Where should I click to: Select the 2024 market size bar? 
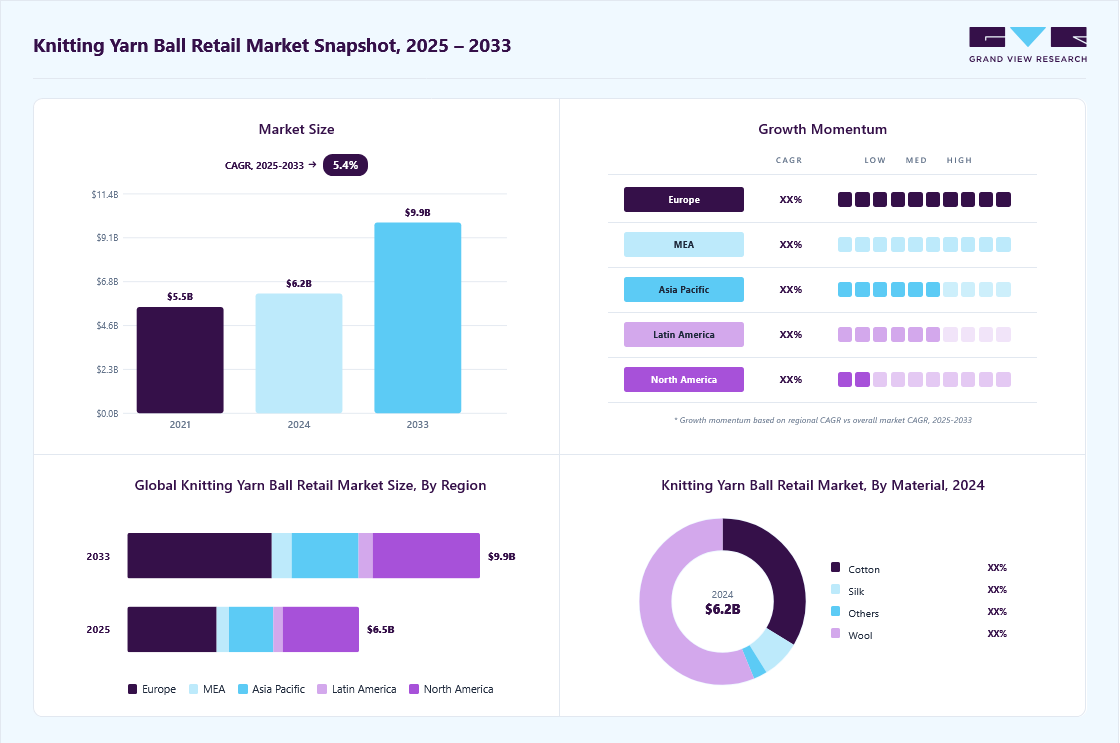299,353
